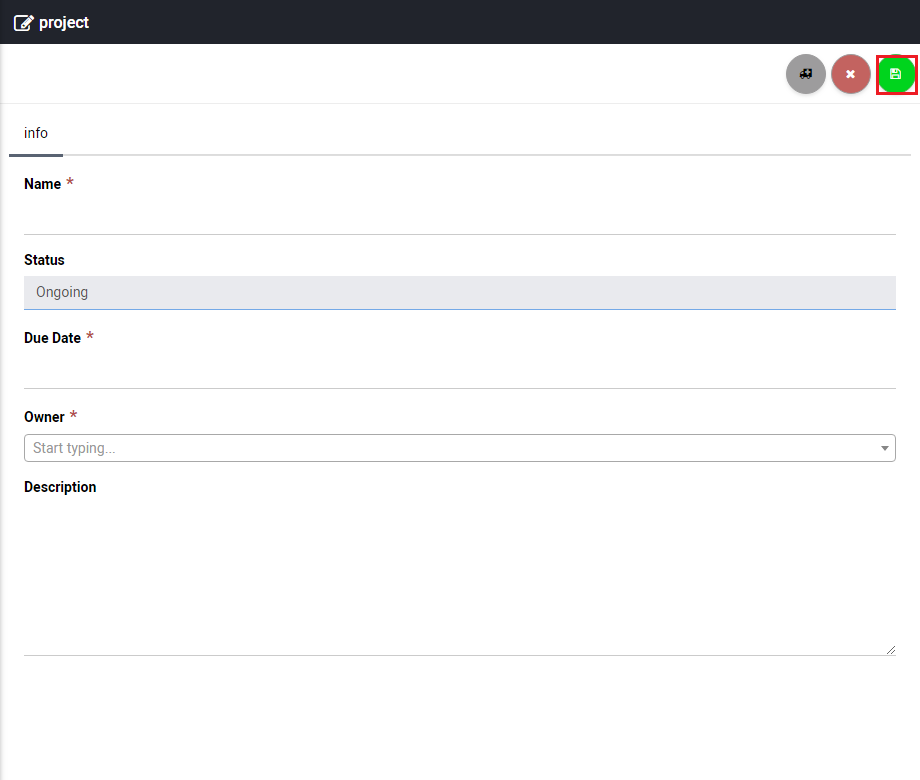
Task: Select the Due Date label
Action: [52, 338]
